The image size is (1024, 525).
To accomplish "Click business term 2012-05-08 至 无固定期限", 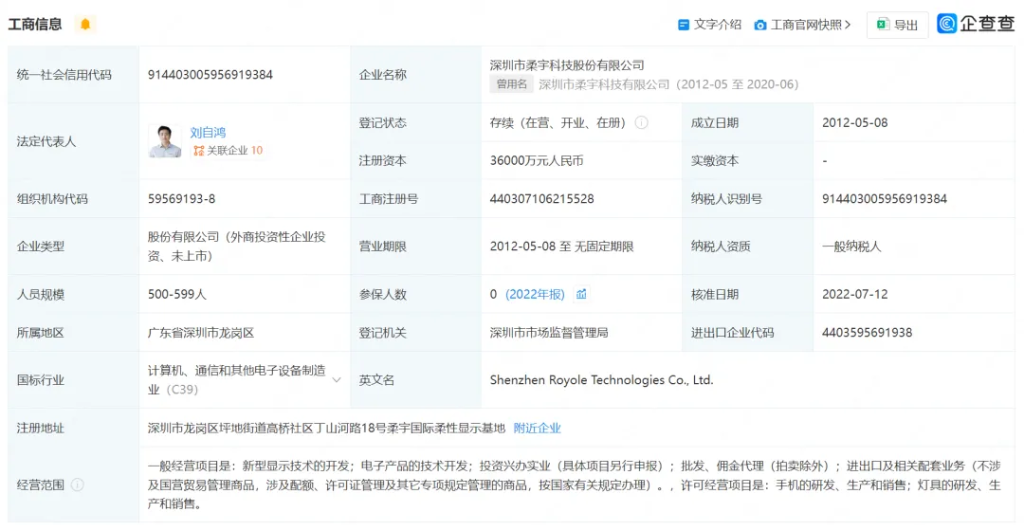I will point(562,247).
